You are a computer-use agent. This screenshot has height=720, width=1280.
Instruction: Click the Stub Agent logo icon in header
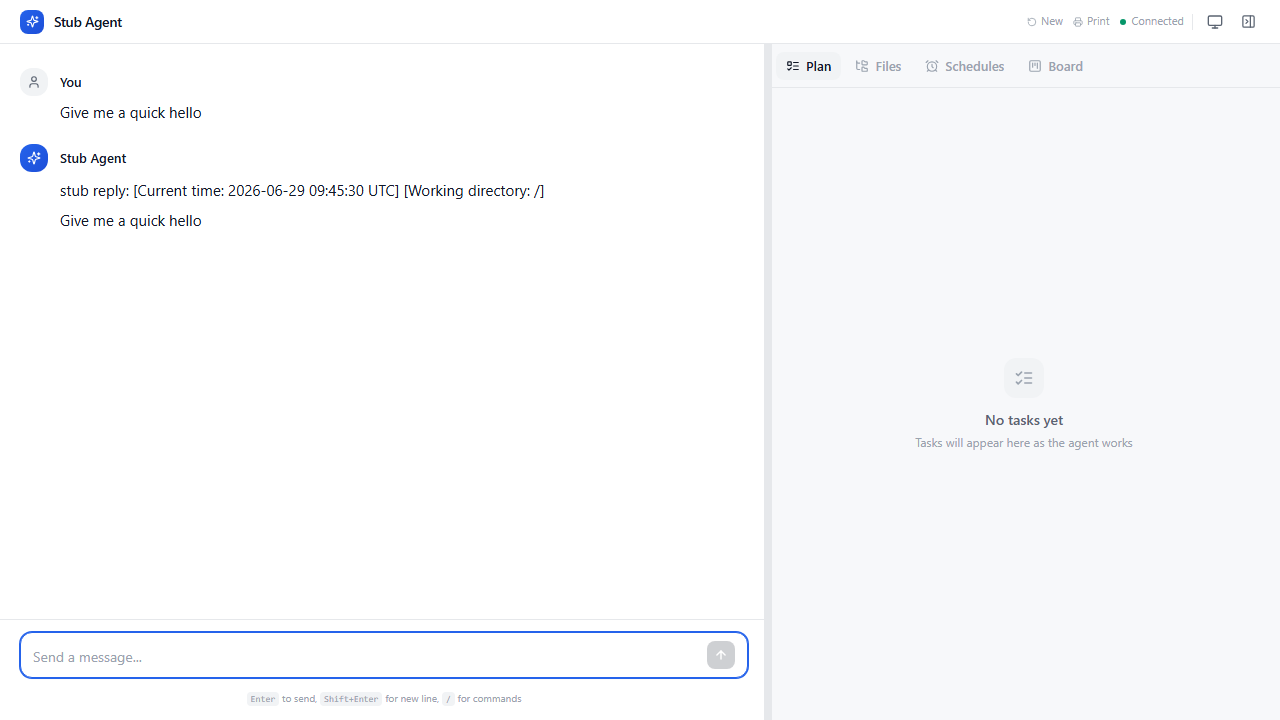(32, 22)
